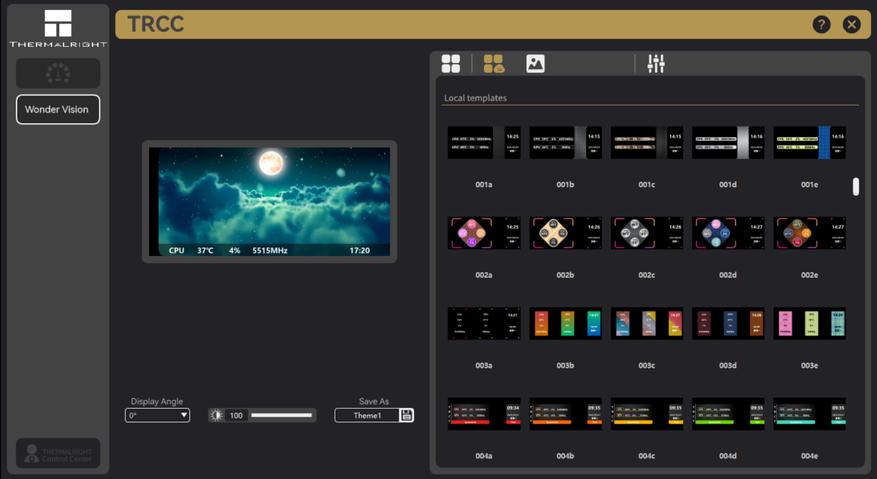Select template thumbnail 001e
Viewport: 877px width, 479px height.
pyautogui.click(x=809, y=143)
